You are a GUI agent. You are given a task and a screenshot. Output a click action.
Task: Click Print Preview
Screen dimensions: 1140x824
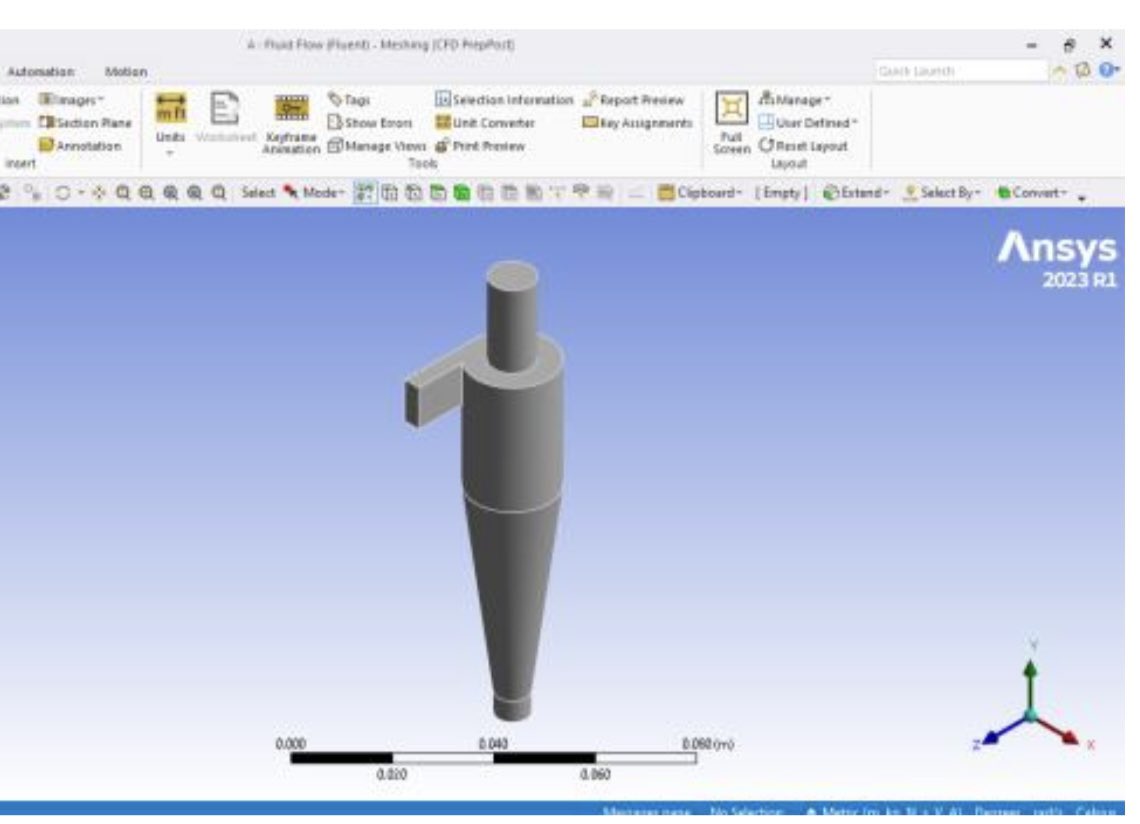pyautogui.click(x=480, y=145)
